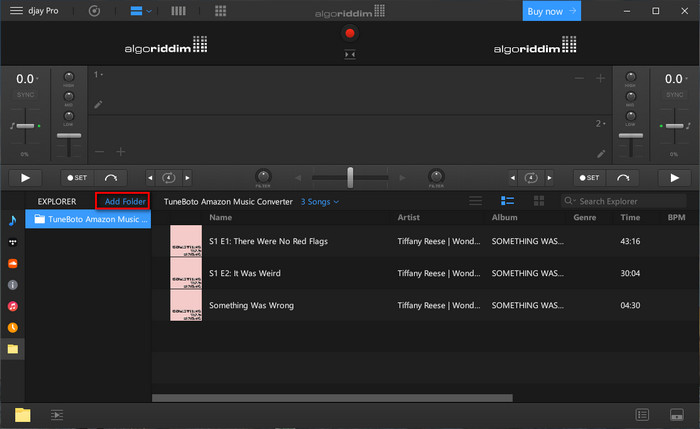Open the SoundCloud source in sidebar

click(12, 263)
